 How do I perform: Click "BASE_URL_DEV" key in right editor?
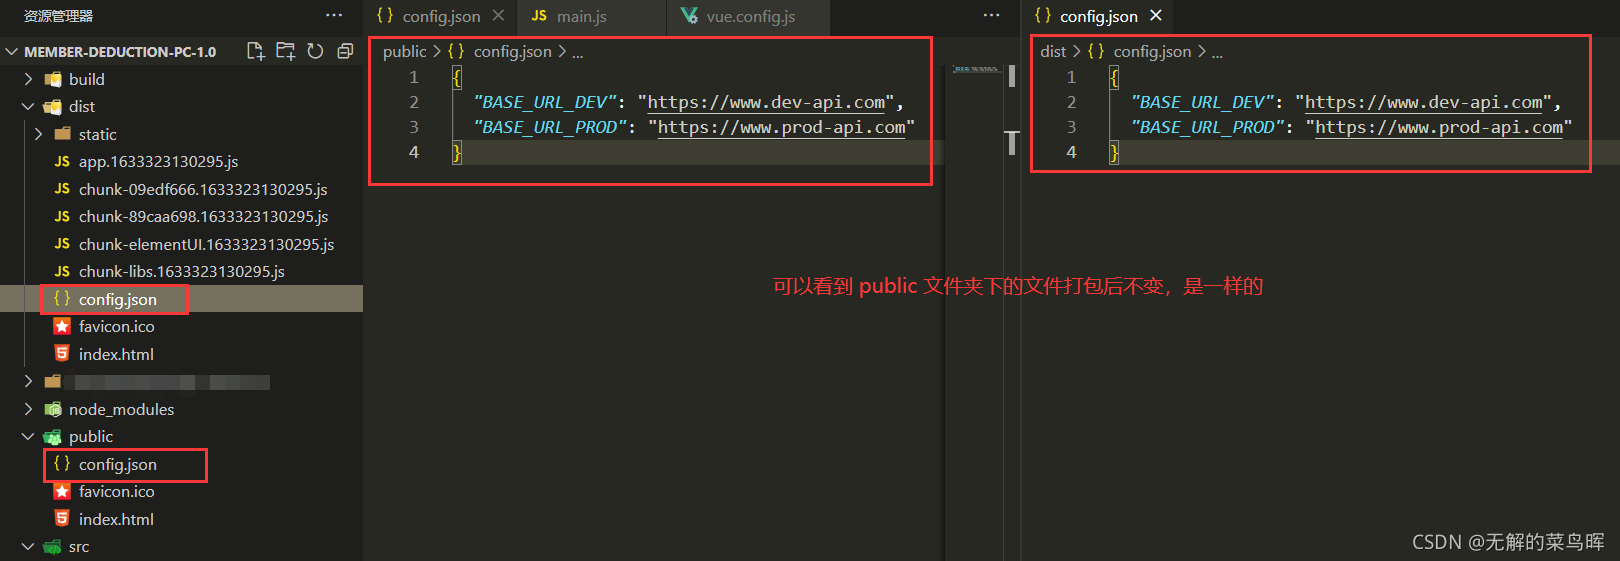[1203, 102]
